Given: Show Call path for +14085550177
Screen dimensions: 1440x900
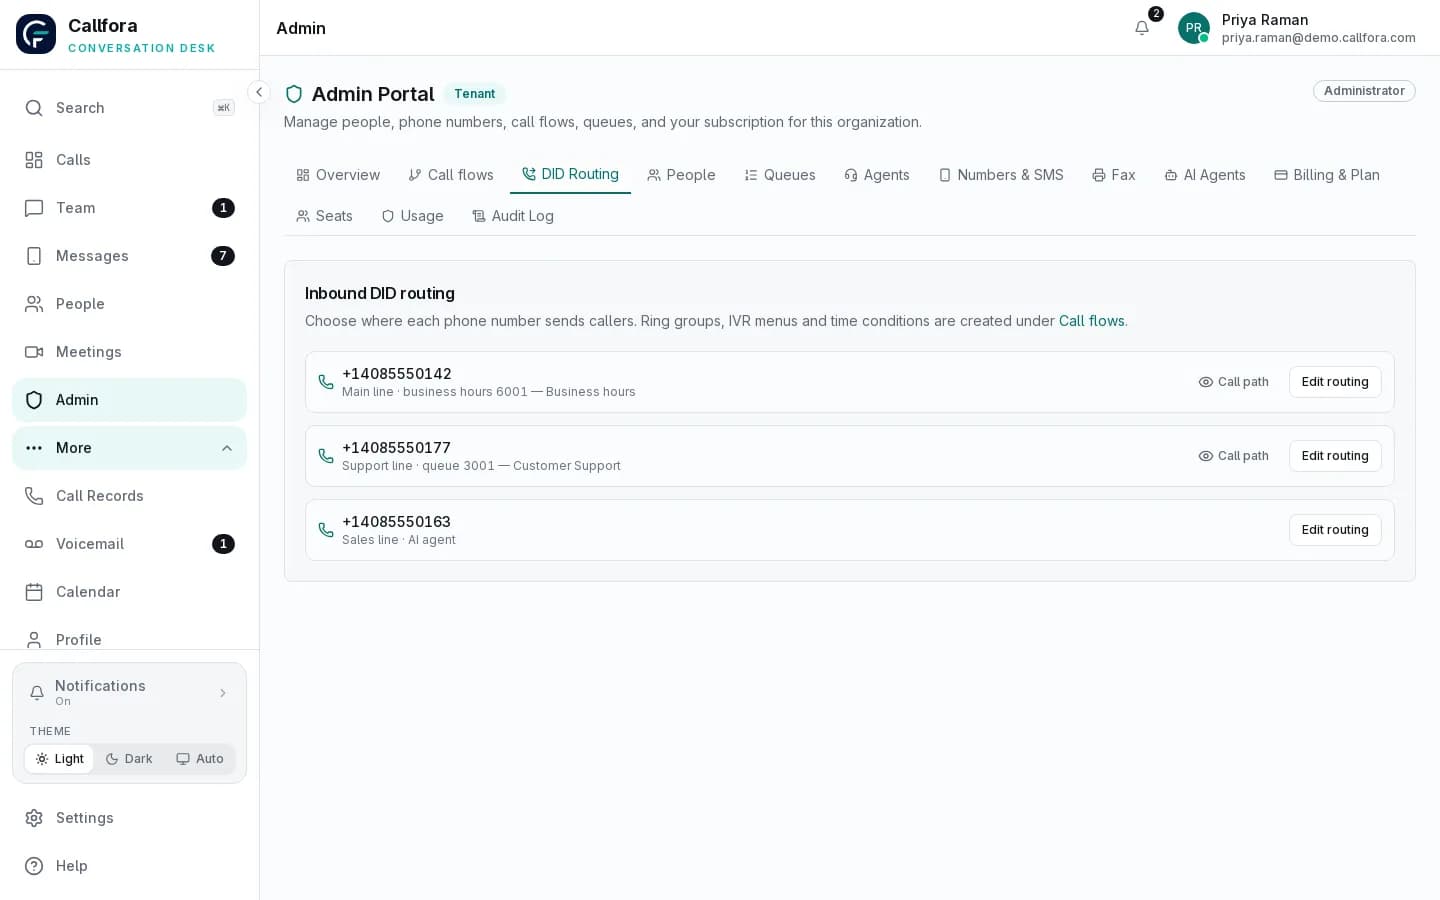Looking at the screenshot, I should 1234,456.
